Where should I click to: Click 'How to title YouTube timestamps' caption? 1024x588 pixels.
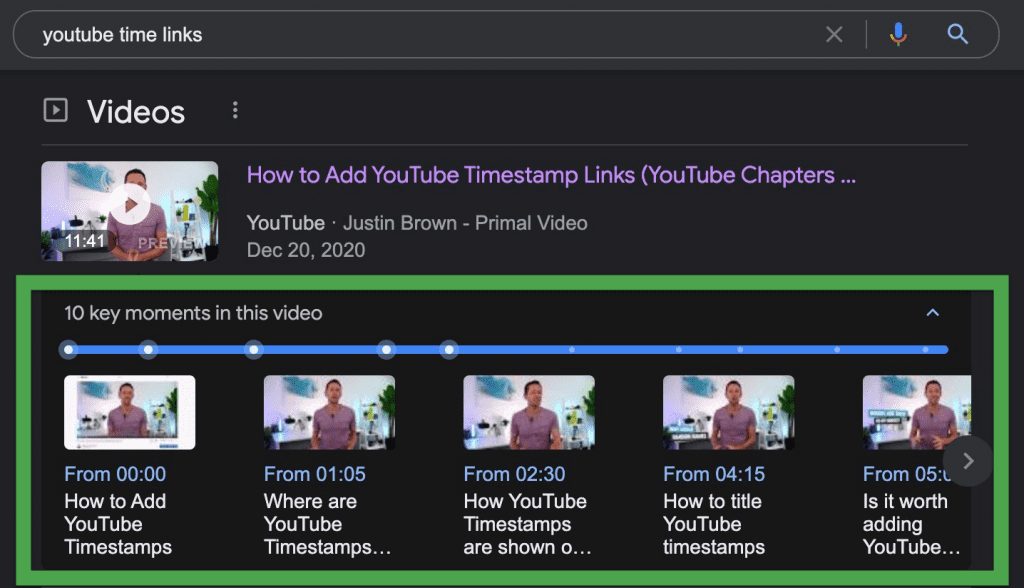point(714,524)
